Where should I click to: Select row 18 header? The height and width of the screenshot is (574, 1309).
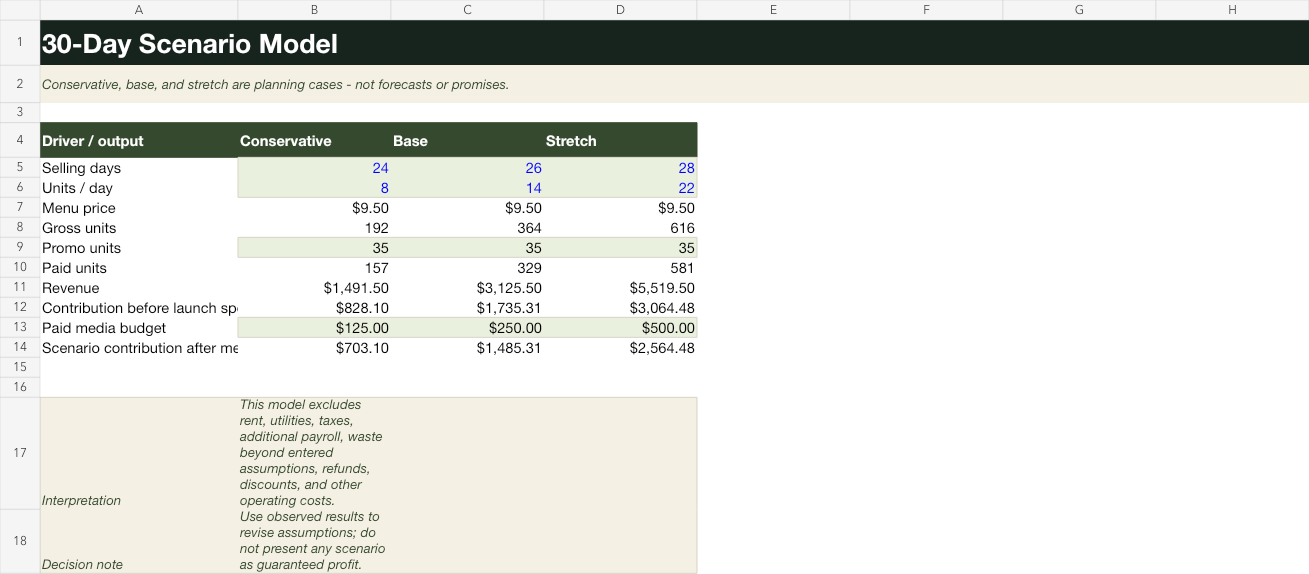click(x=20, y=541)
